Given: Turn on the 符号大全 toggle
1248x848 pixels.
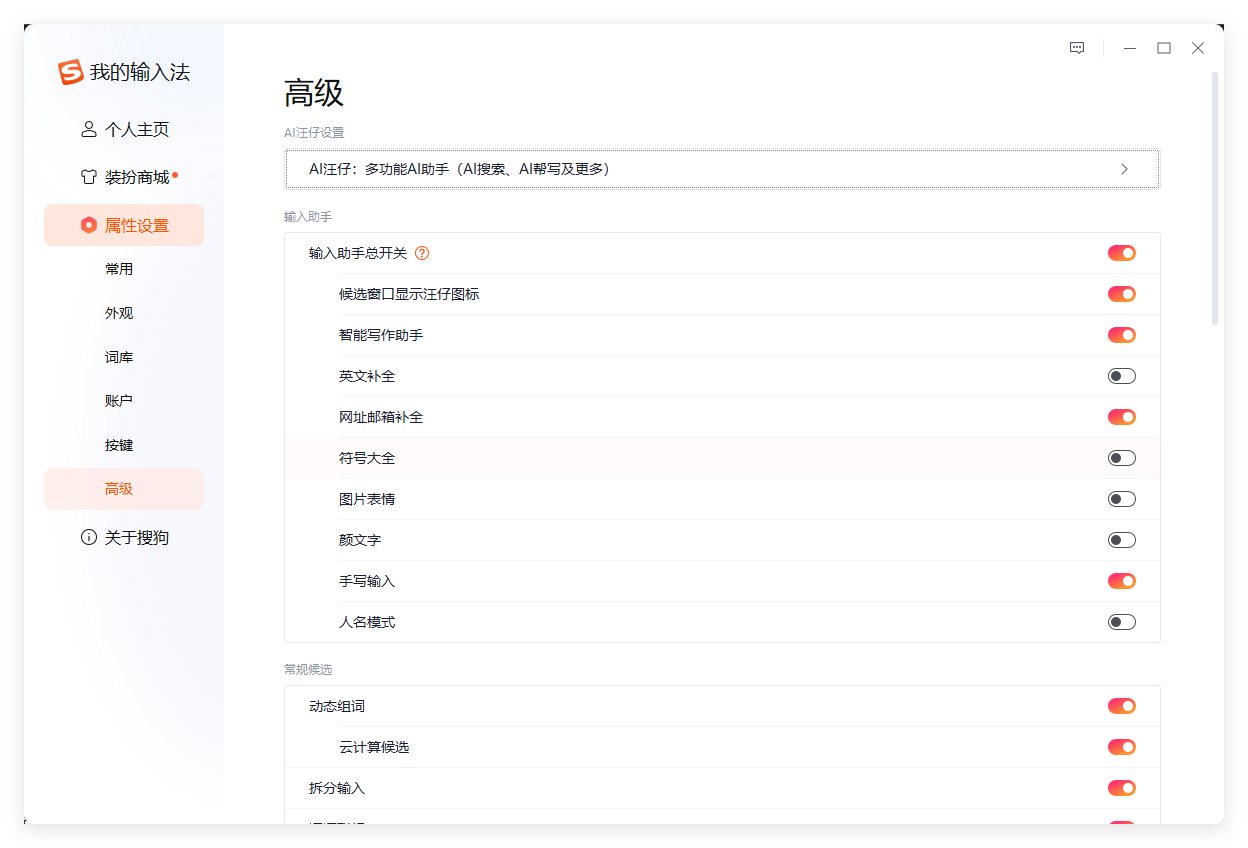Looking at the screenshot, I should coord(1121,457).
